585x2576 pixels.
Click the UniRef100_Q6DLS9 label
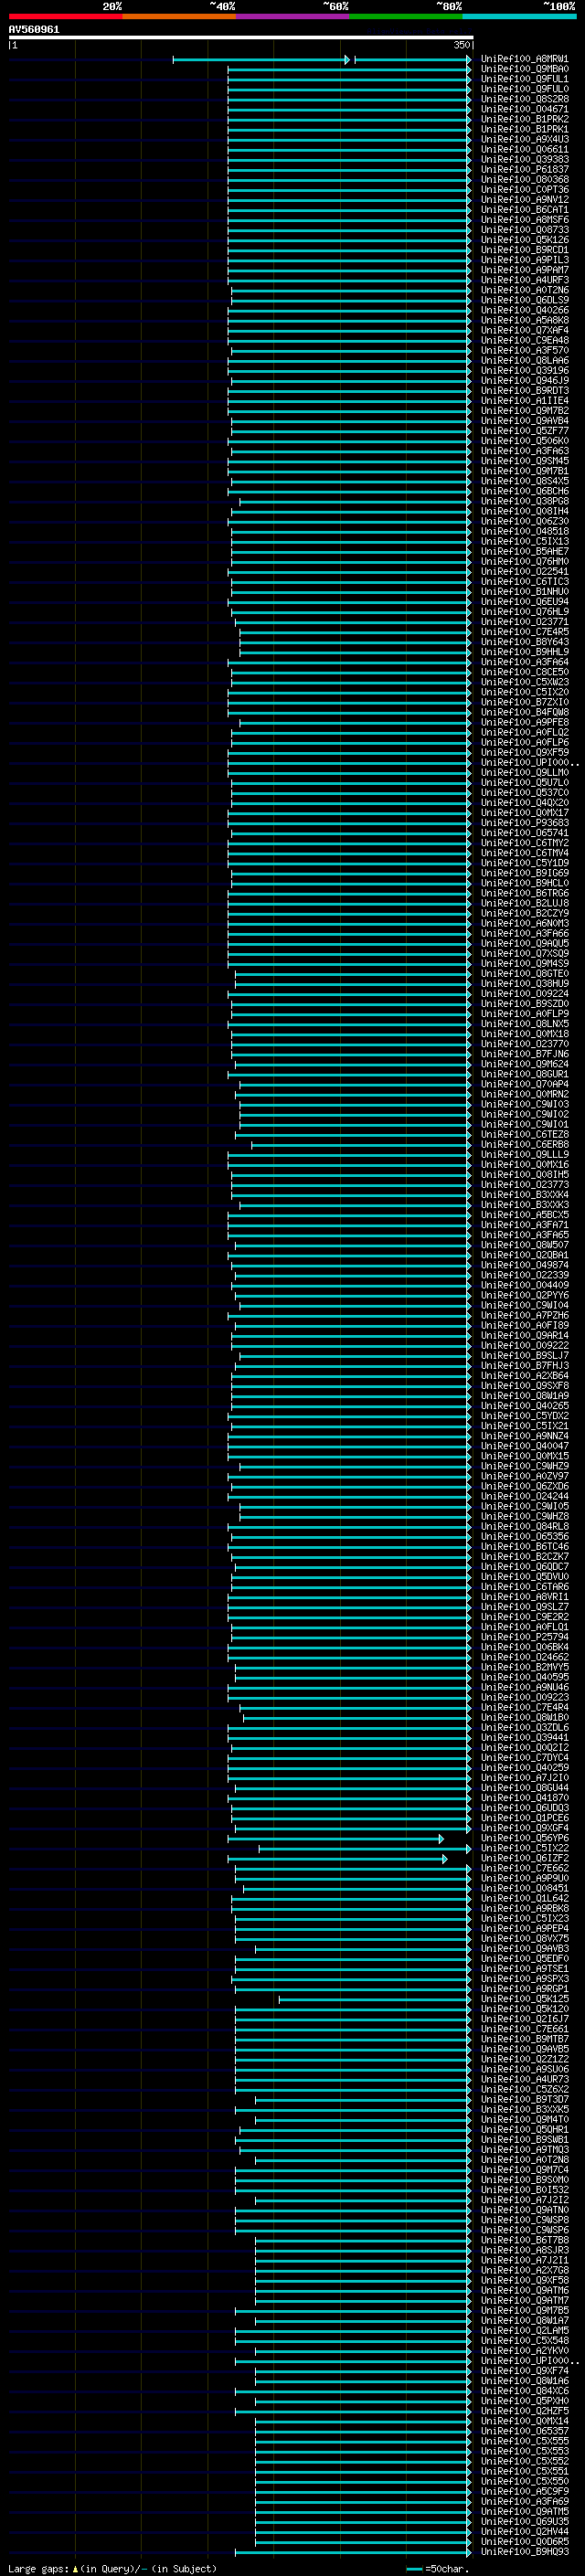524,300
